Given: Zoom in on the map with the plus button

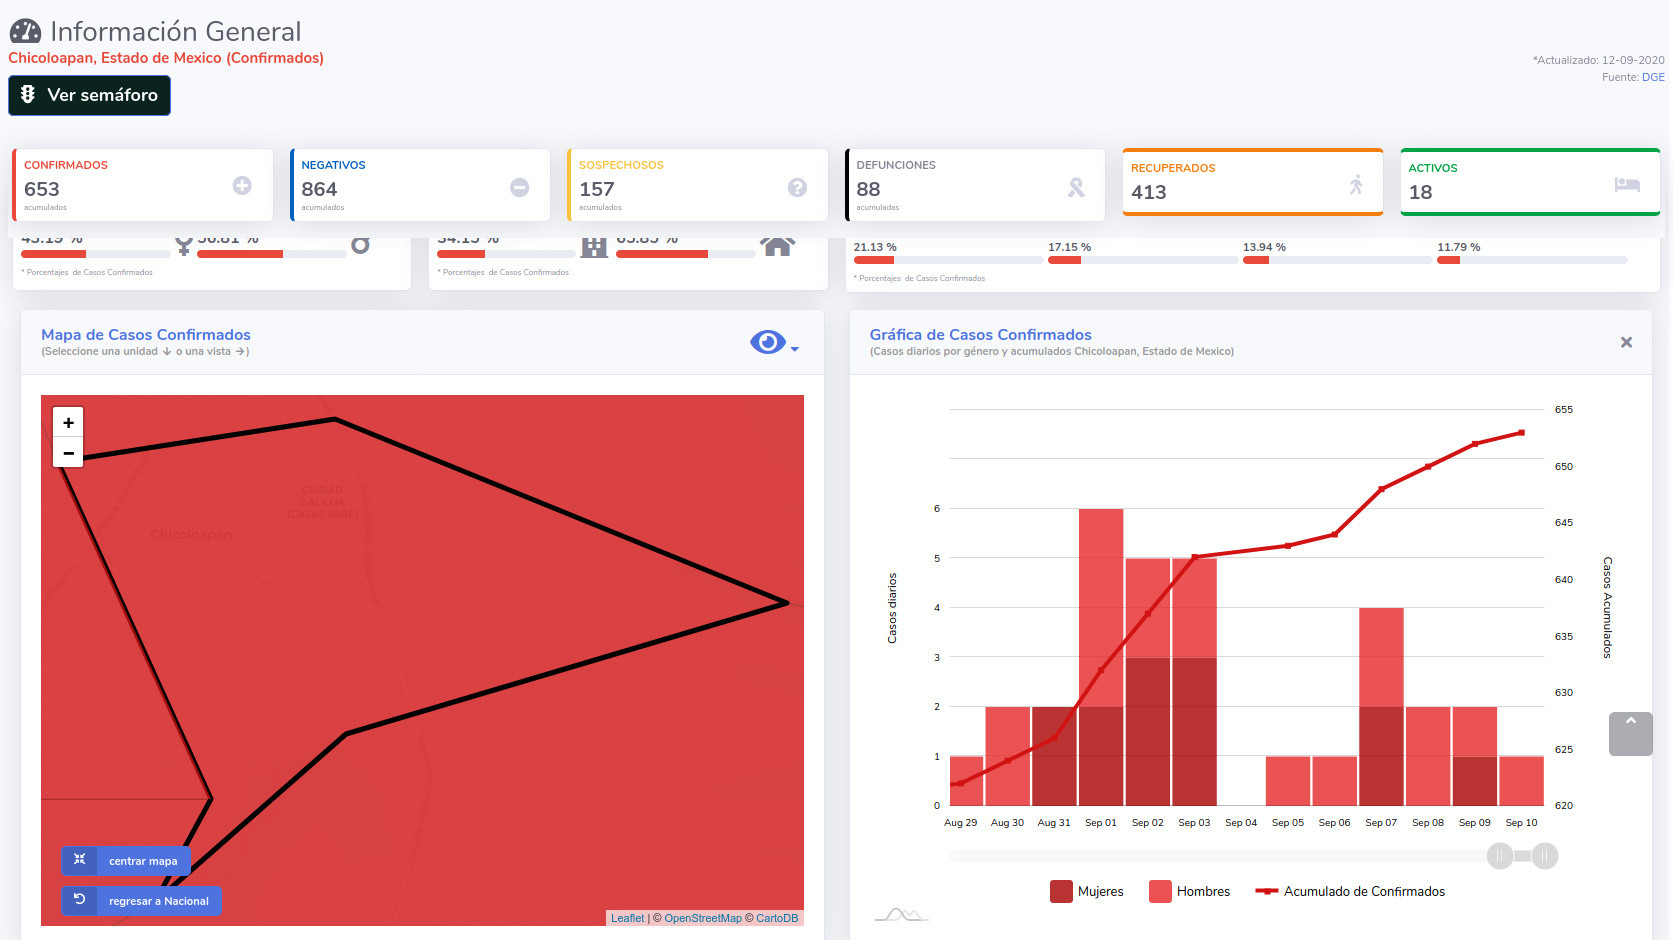Looking at the screenshot, I should point(68,423).
